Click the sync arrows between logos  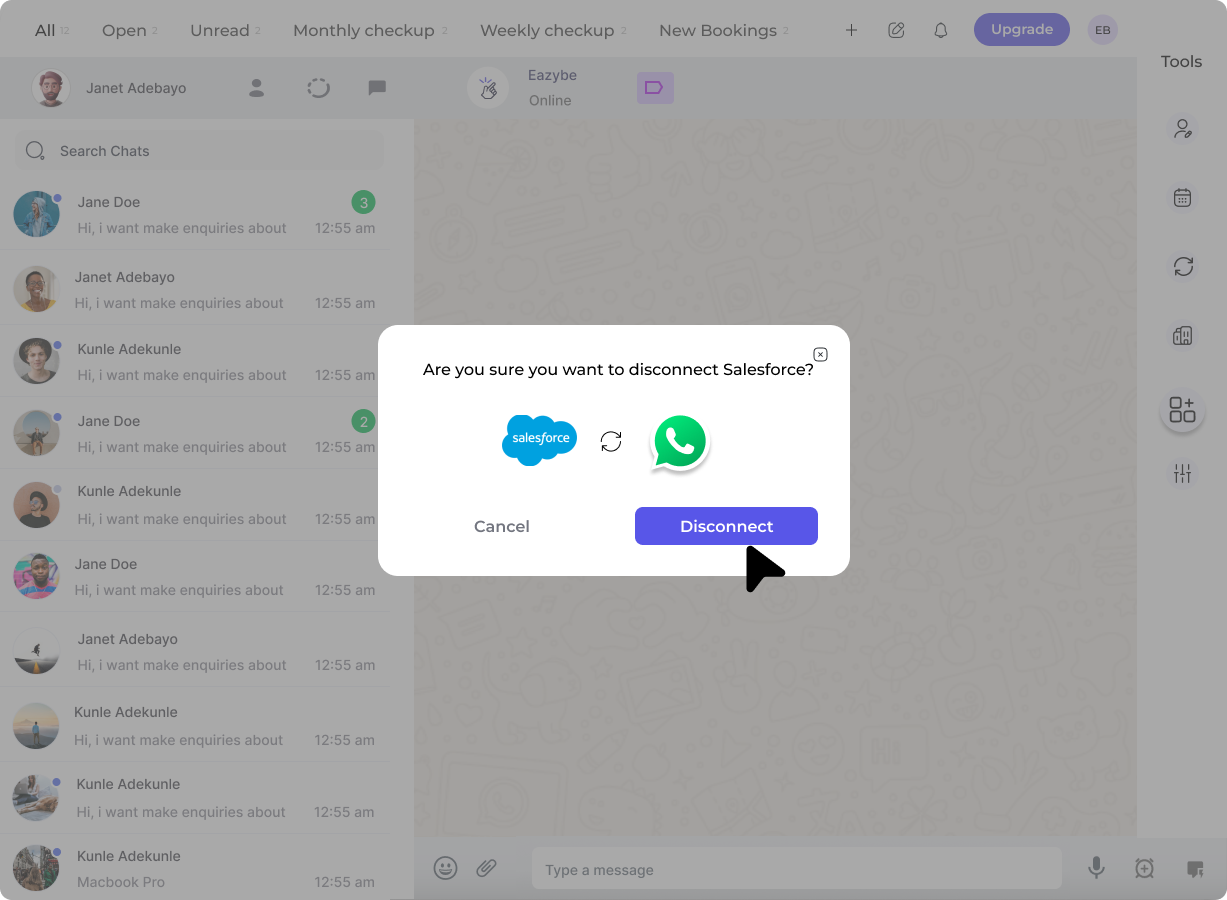point(611,441)
